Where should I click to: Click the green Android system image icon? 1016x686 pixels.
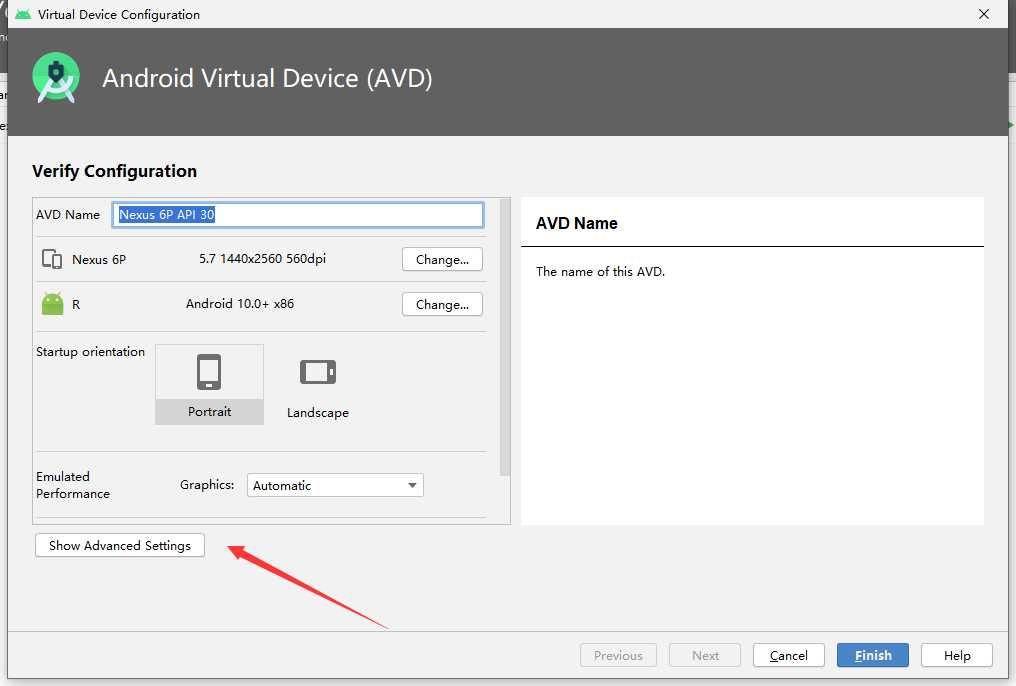pyautogui.click(x=52, y=304)
